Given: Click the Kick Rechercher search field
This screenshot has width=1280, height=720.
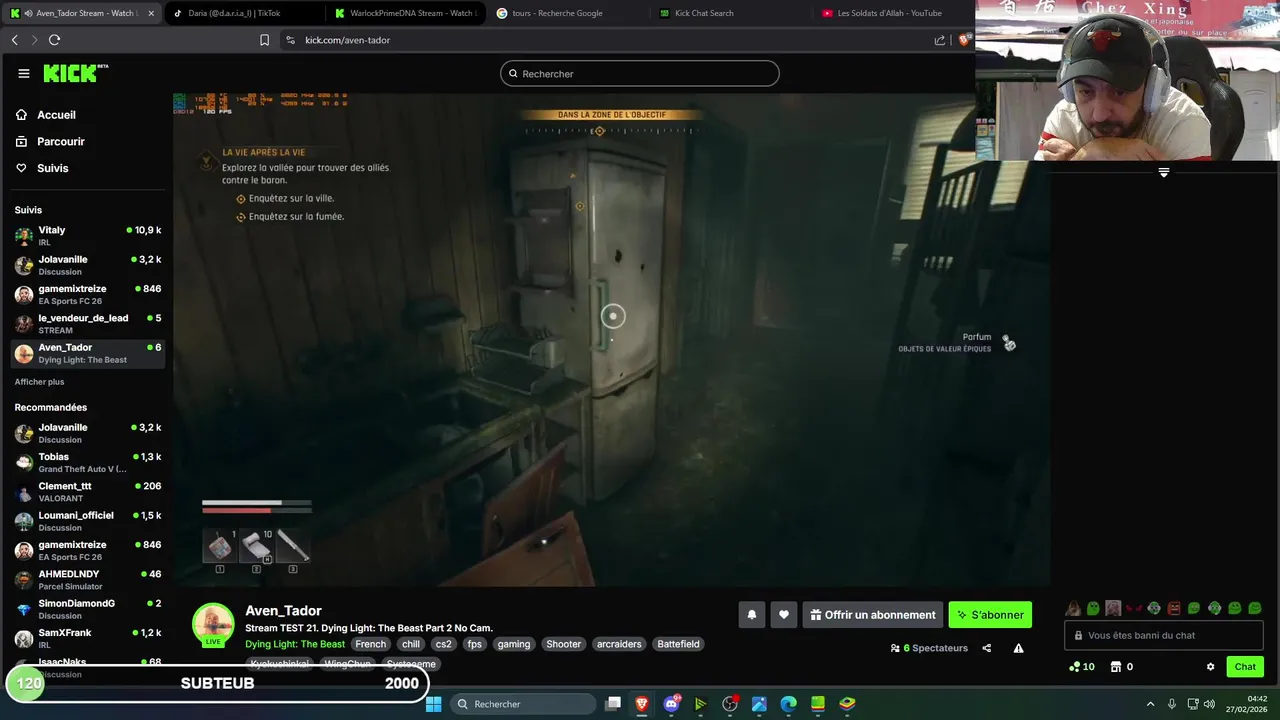Looking at the screenshot, I should click(640, 74).
